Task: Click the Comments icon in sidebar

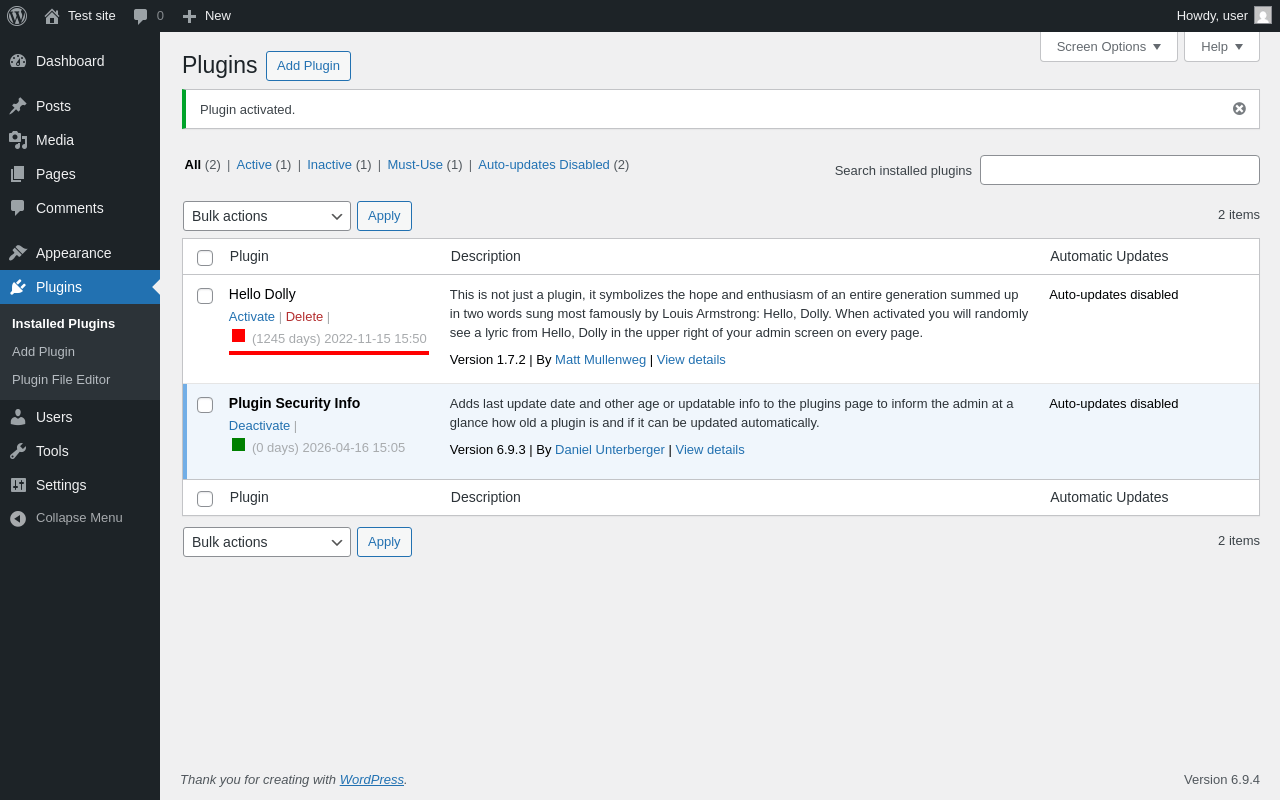Action: [x=18, y=208]
